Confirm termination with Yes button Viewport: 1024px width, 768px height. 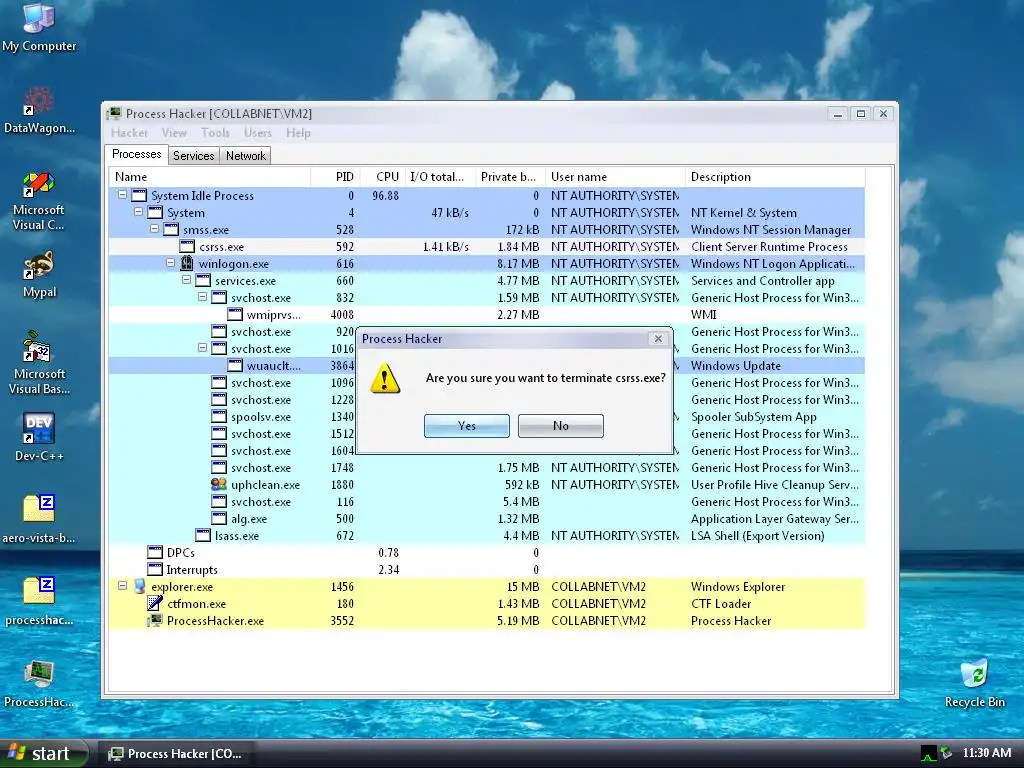point(466,426)
